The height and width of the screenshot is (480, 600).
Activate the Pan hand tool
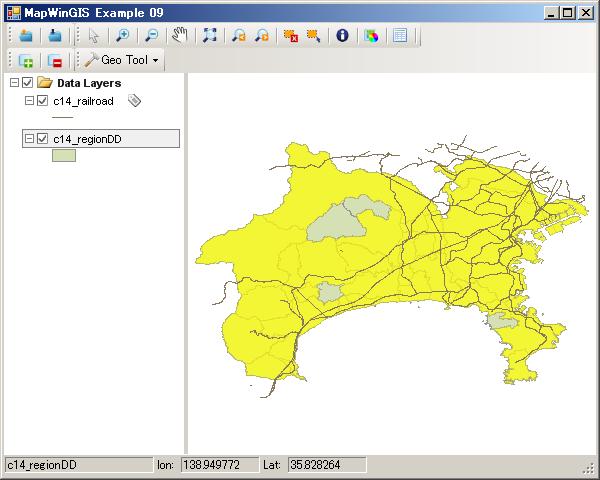point(180,35)
